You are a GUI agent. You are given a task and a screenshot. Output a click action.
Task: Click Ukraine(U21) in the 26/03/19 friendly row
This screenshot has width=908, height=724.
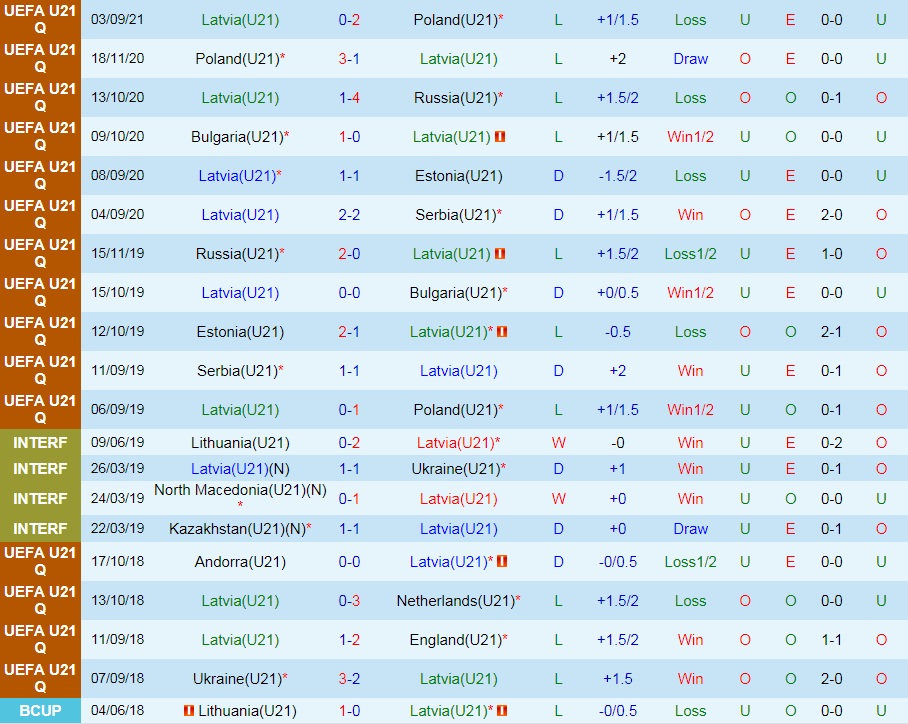tap(455, 469)
